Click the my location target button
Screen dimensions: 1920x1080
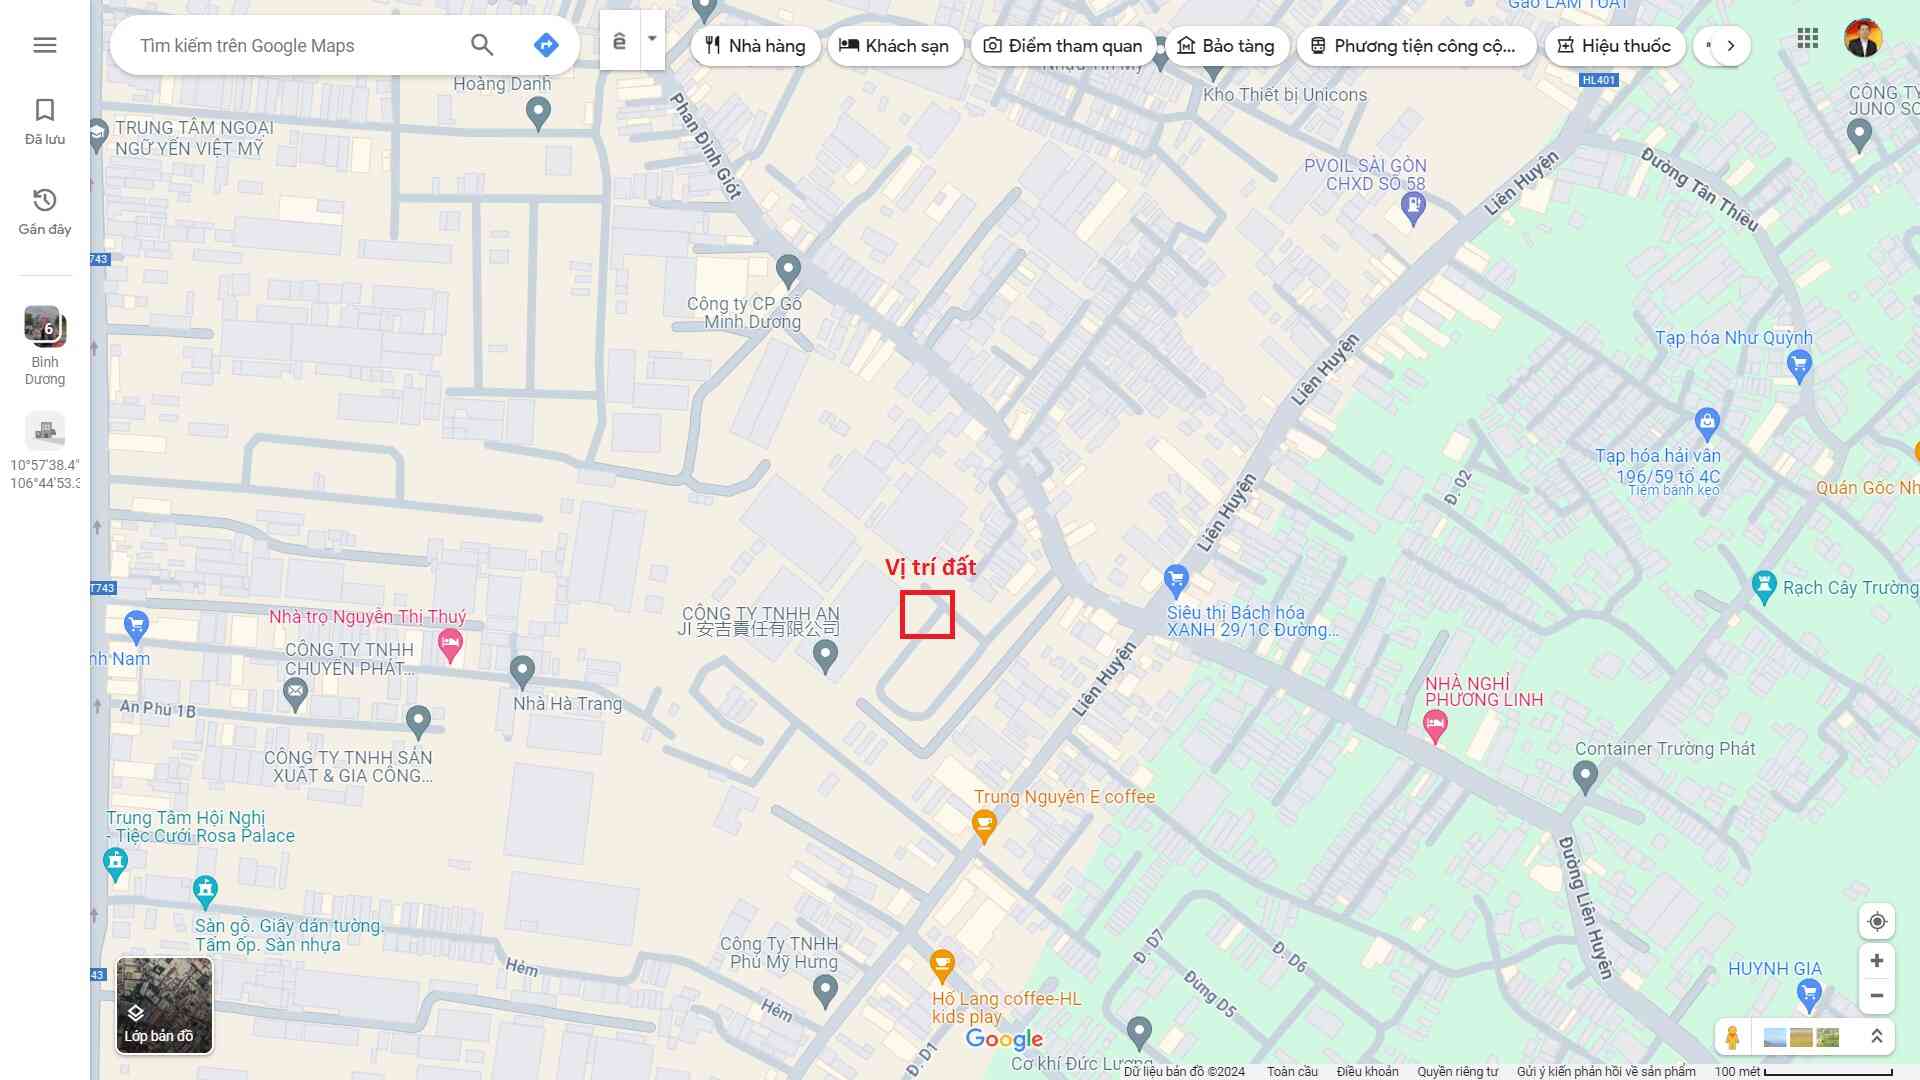[1876, 922]
